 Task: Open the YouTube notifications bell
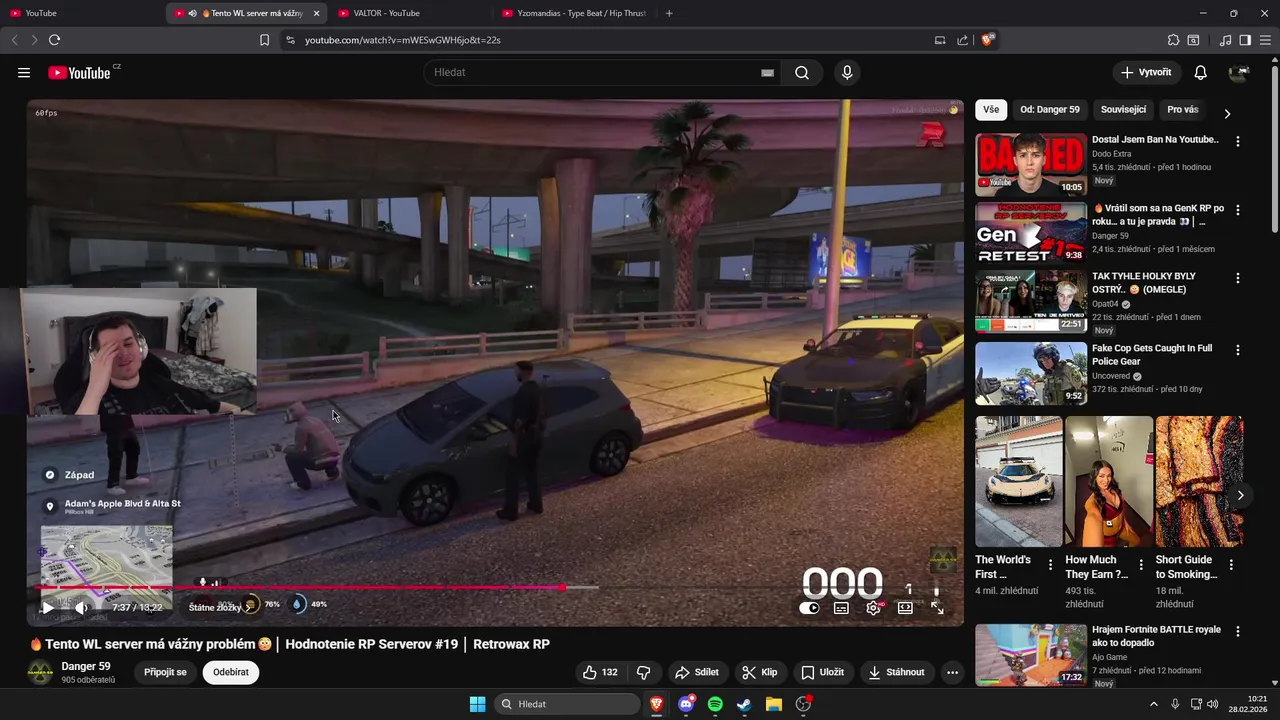pos(1200,73)
